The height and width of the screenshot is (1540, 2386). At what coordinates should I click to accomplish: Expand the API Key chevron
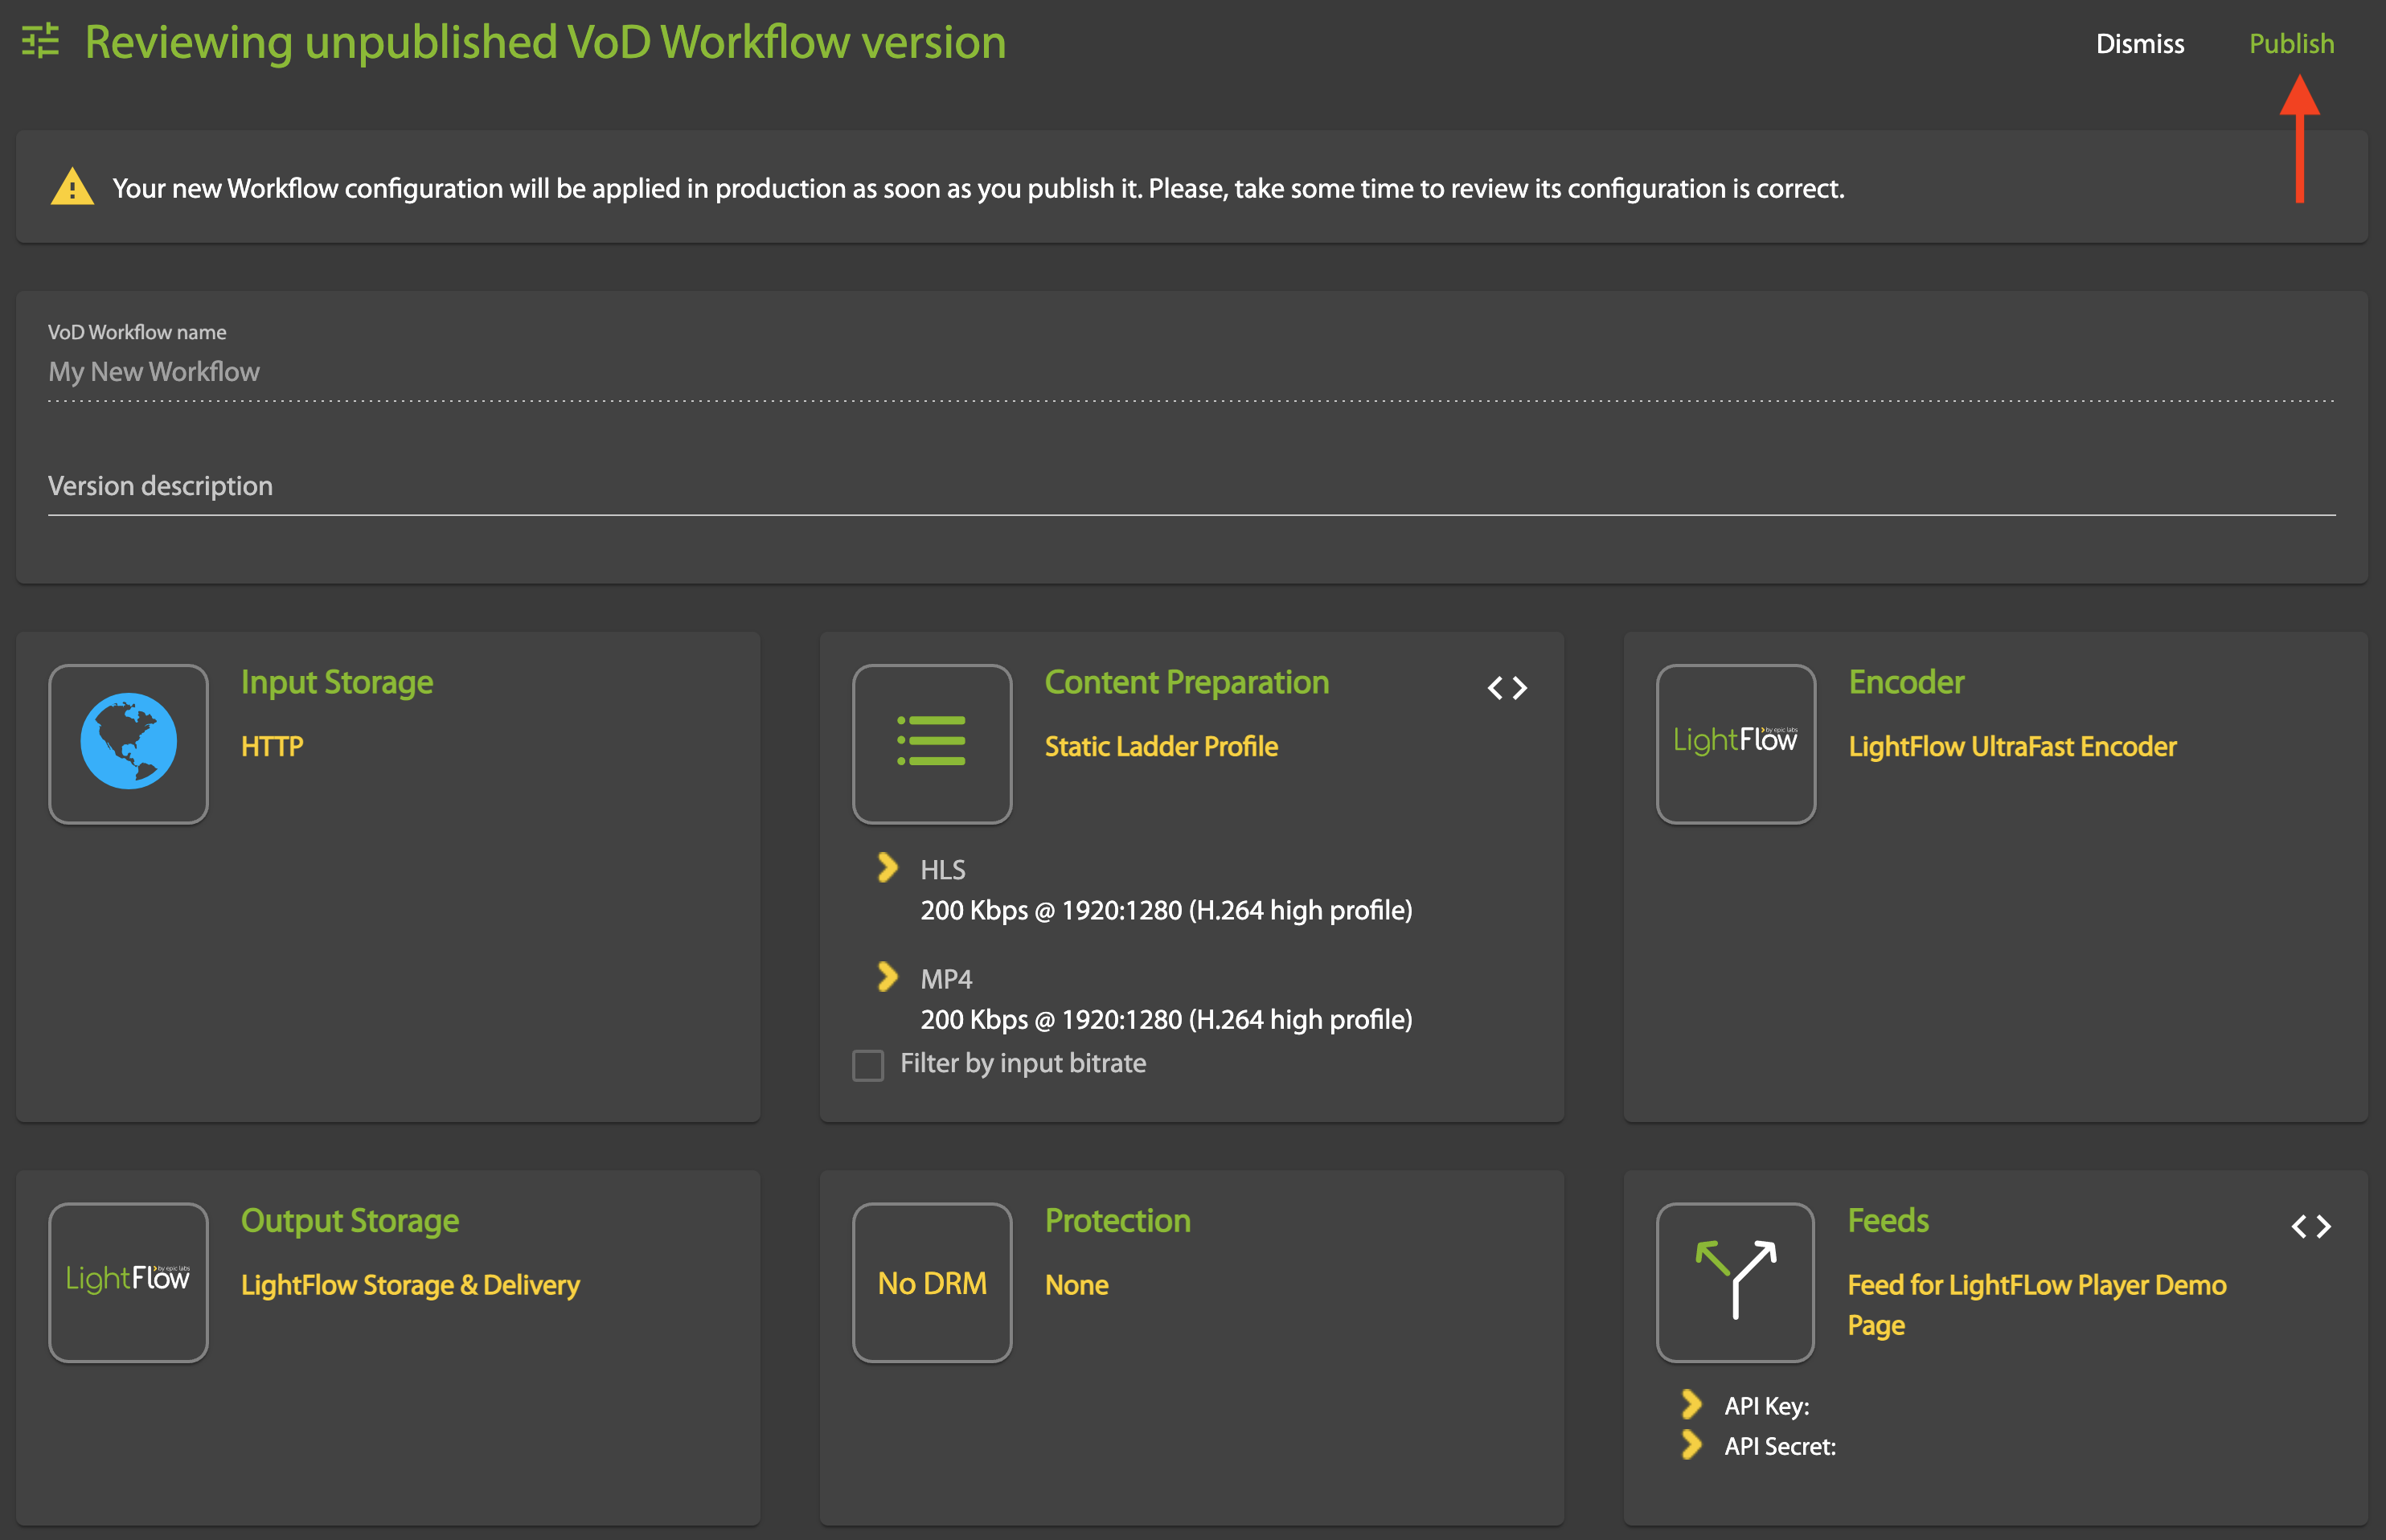click(x=1691, y=1404)
